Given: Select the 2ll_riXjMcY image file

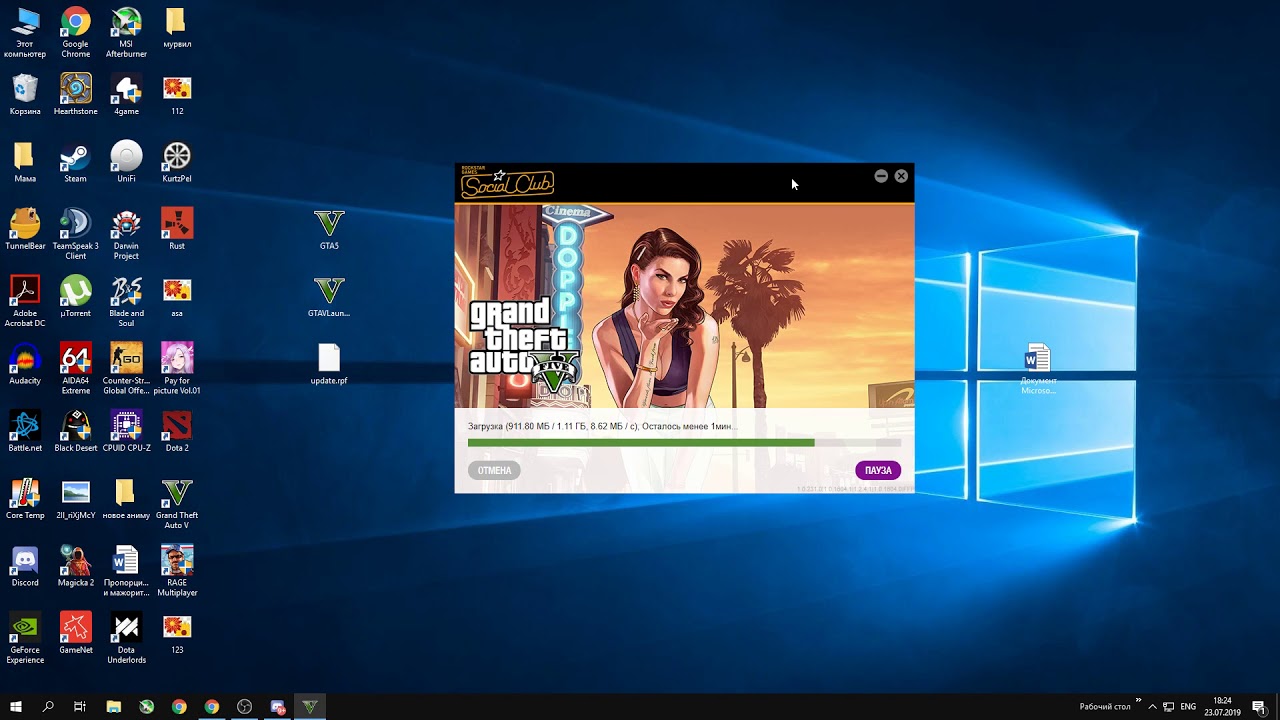Looking at the screenshot, I should [x=75, y=498].
